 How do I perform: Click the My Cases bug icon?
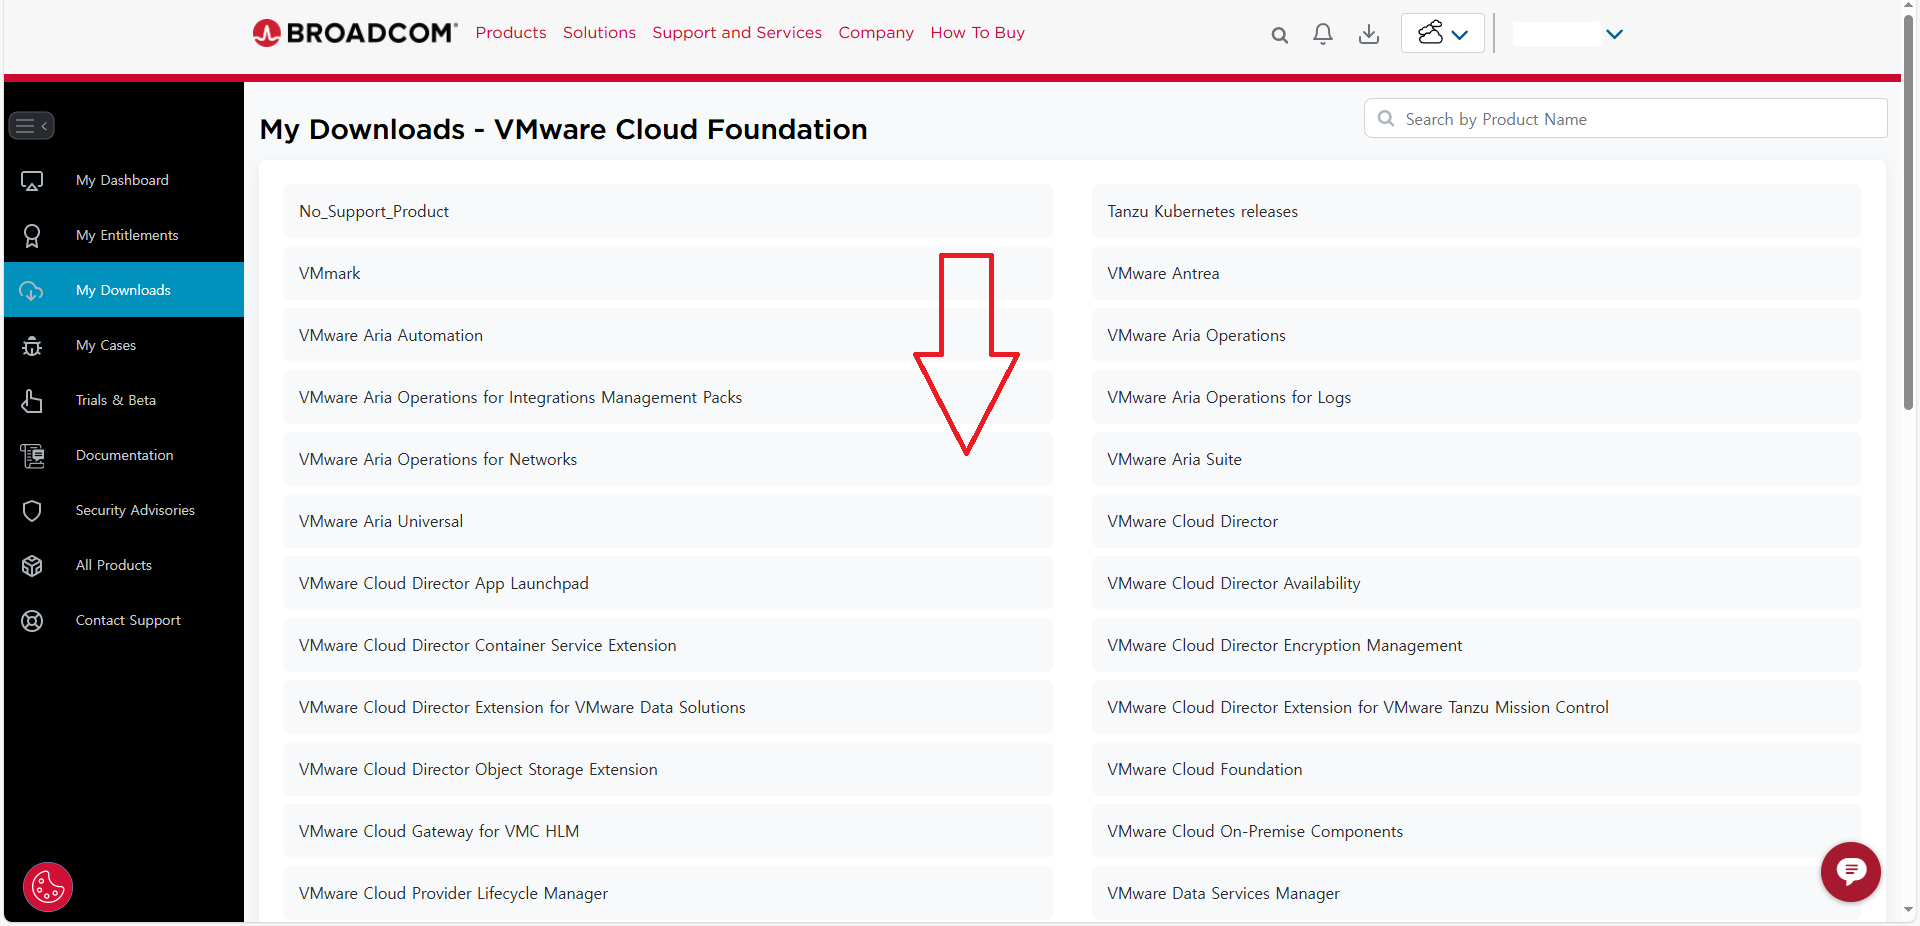(x=32, y=346)
